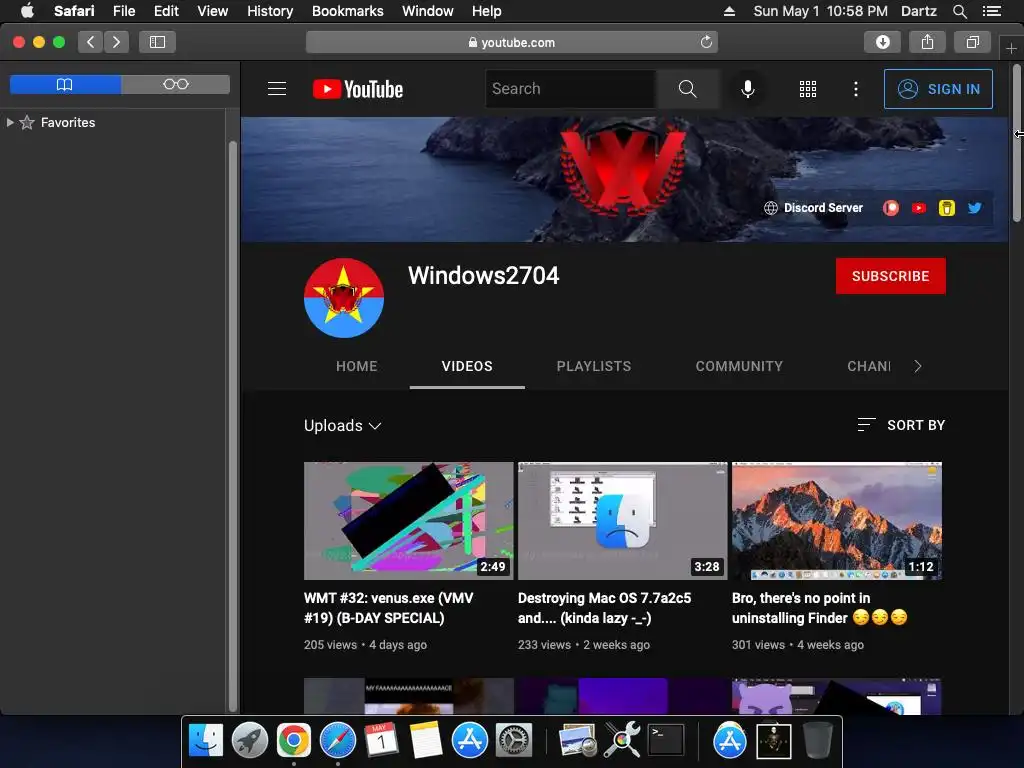Click the Windows2704 channel avatar

point(344,298)
